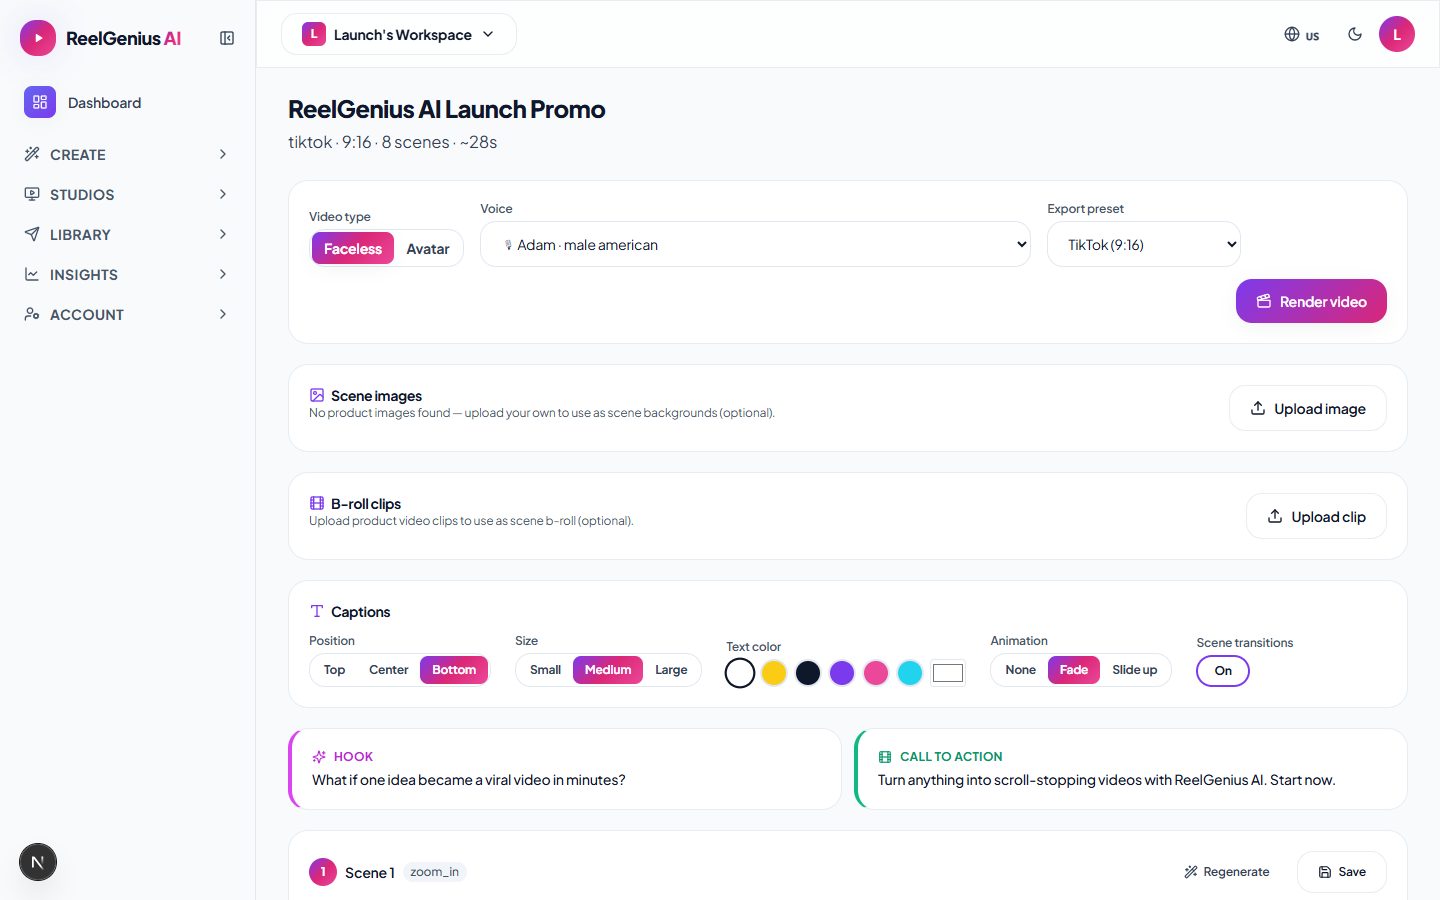The image size is (1440, 900).
Task: Click the CREATE magic wand icon
Action: [x=32, y=154]
